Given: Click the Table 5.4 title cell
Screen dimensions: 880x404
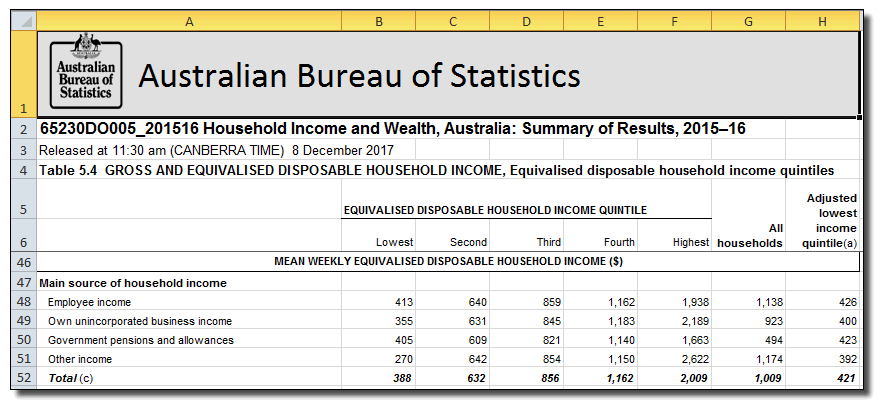Looking at the screenshot, I should click(x=435, y=170).
